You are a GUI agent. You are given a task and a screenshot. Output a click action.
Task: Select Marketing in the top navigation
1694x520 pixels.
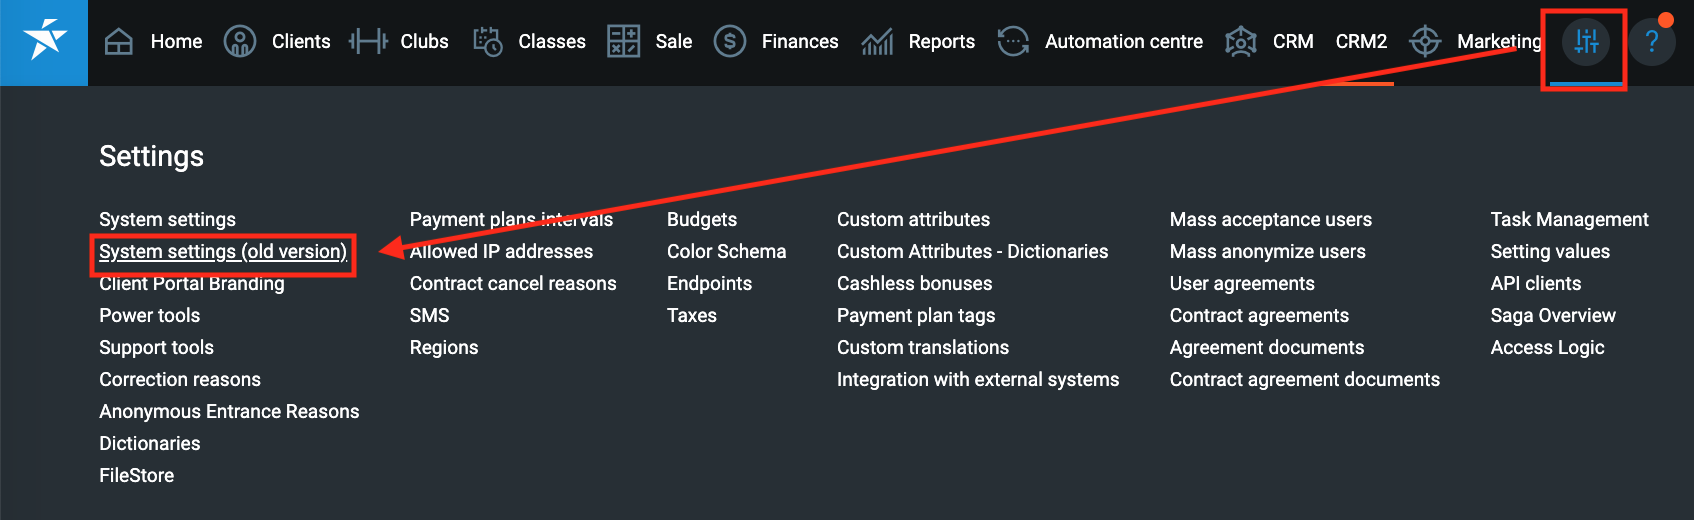[x=1498, y=42]
